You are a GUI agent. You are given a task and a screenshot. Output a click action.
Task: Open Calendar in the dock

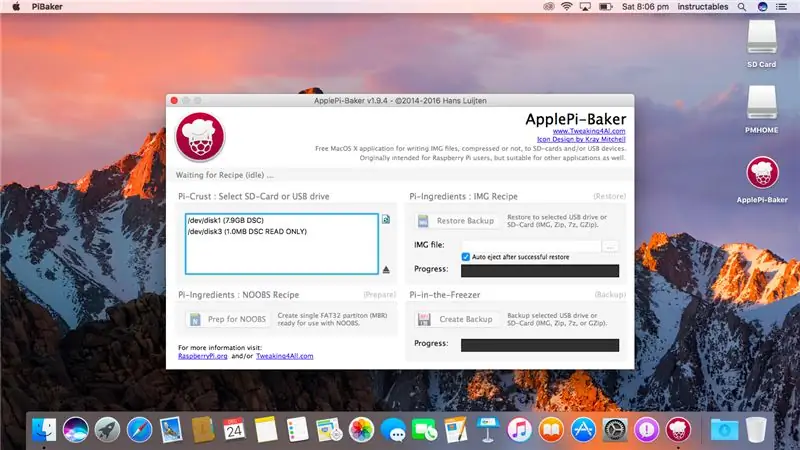point(234,430)
